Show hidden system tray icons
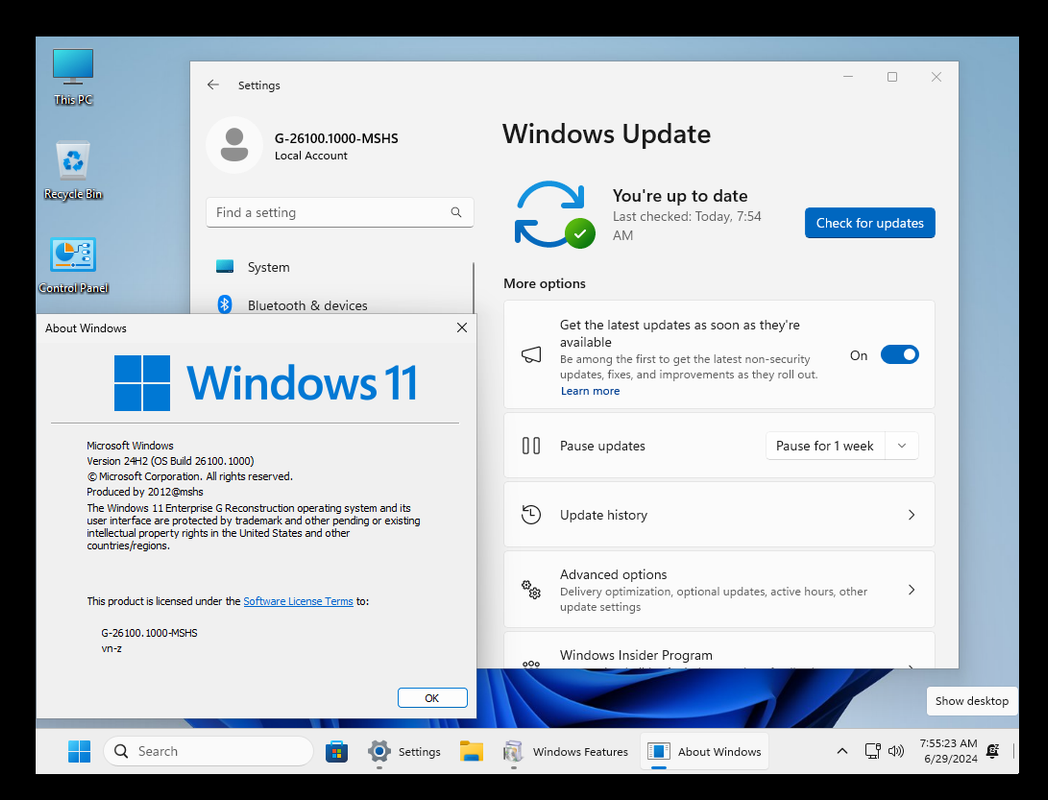This screenshot has width=1048, height=800. (842, 751)
